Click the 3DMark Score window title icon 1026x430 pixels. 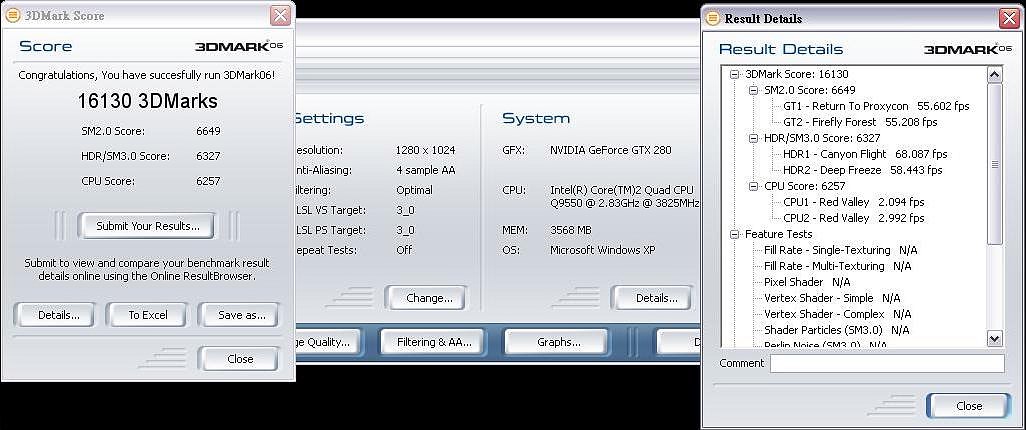(x=13, y=16)
